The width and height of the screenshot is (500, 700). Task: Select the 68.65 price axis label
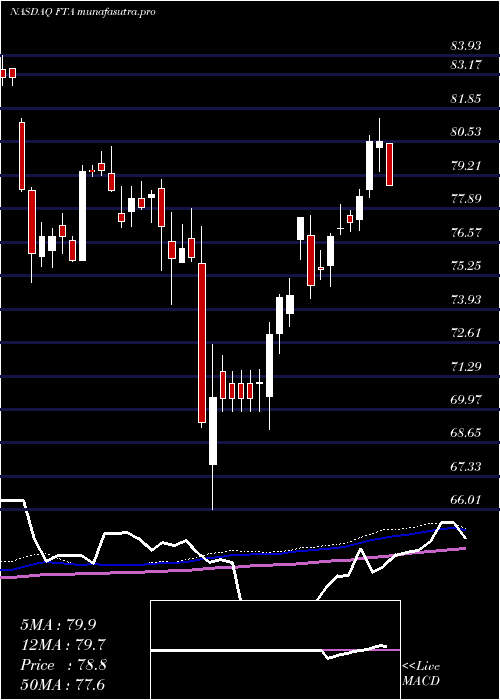pos(466,433)
